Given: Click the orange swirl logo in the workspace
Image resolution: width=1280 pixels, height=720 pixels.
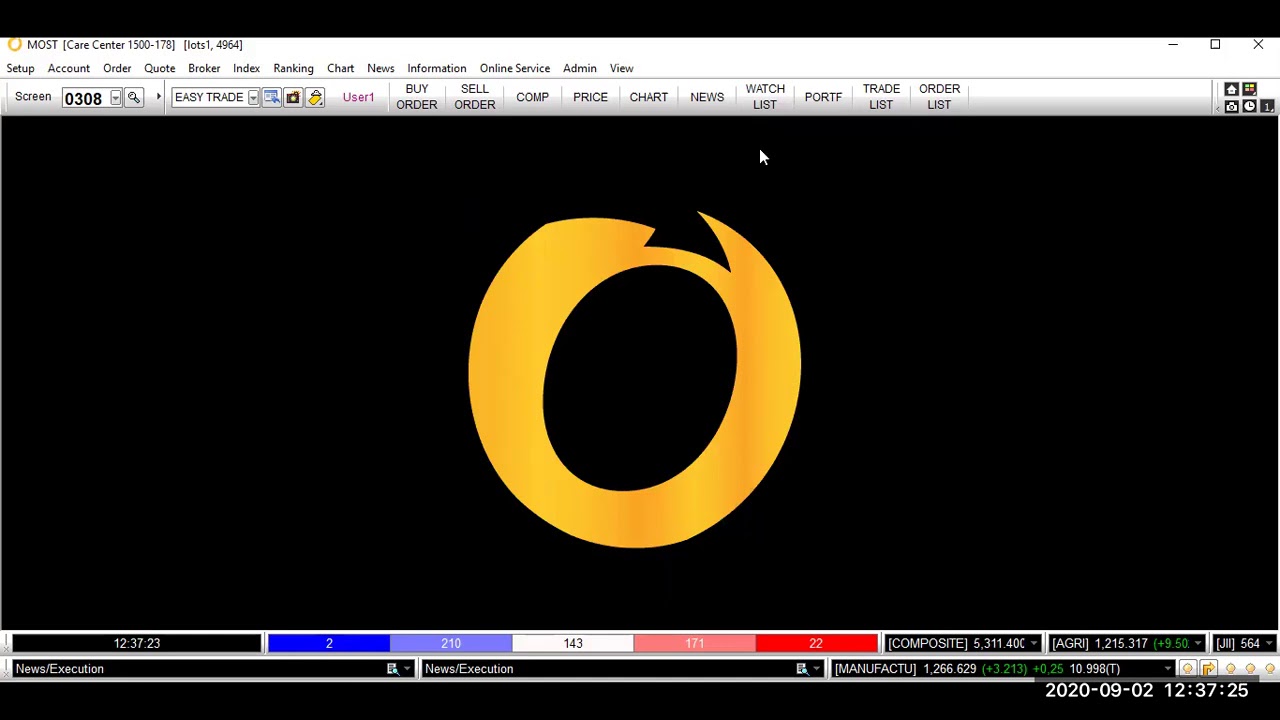Looking at the screenshot, I should coord(635,379).
